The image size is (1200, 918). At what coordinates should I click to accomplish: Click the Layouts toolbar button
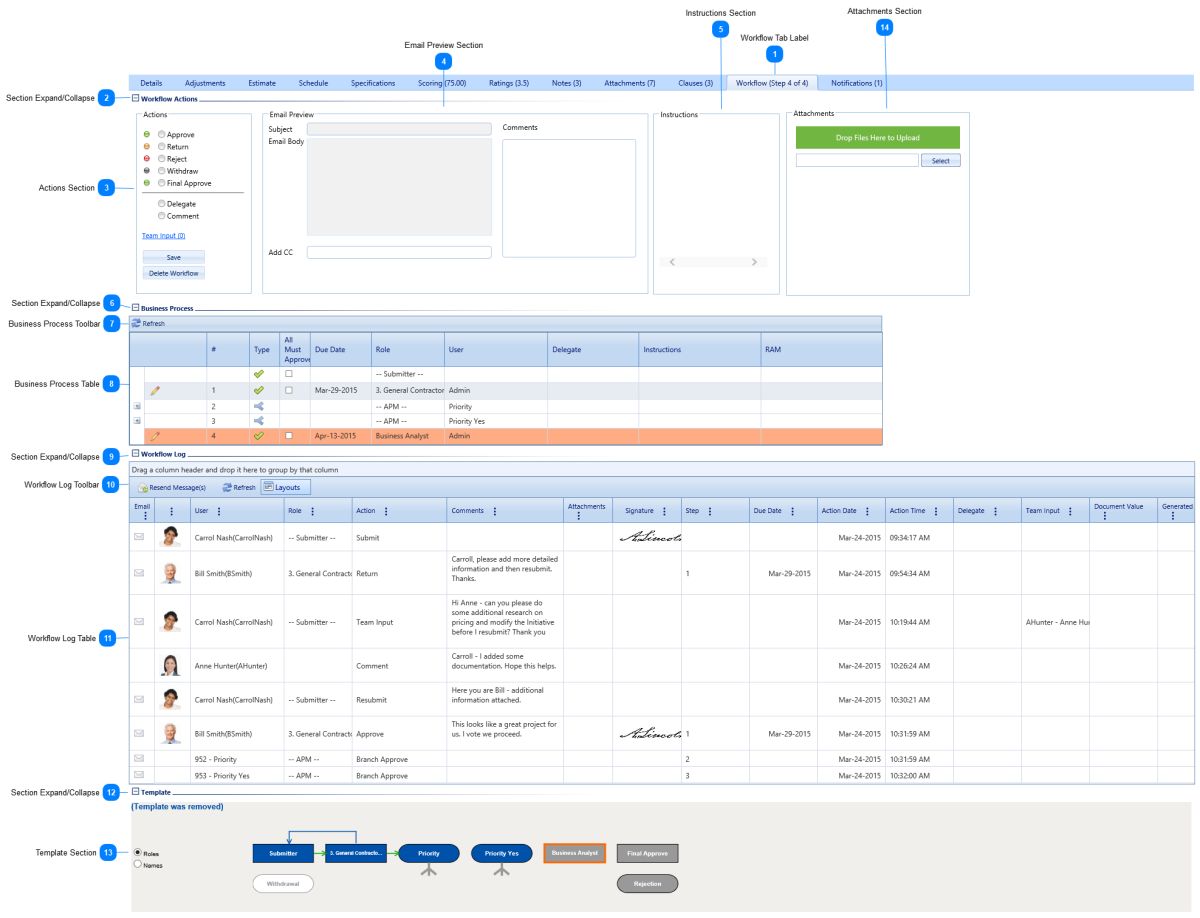click(x=286, y=487)
